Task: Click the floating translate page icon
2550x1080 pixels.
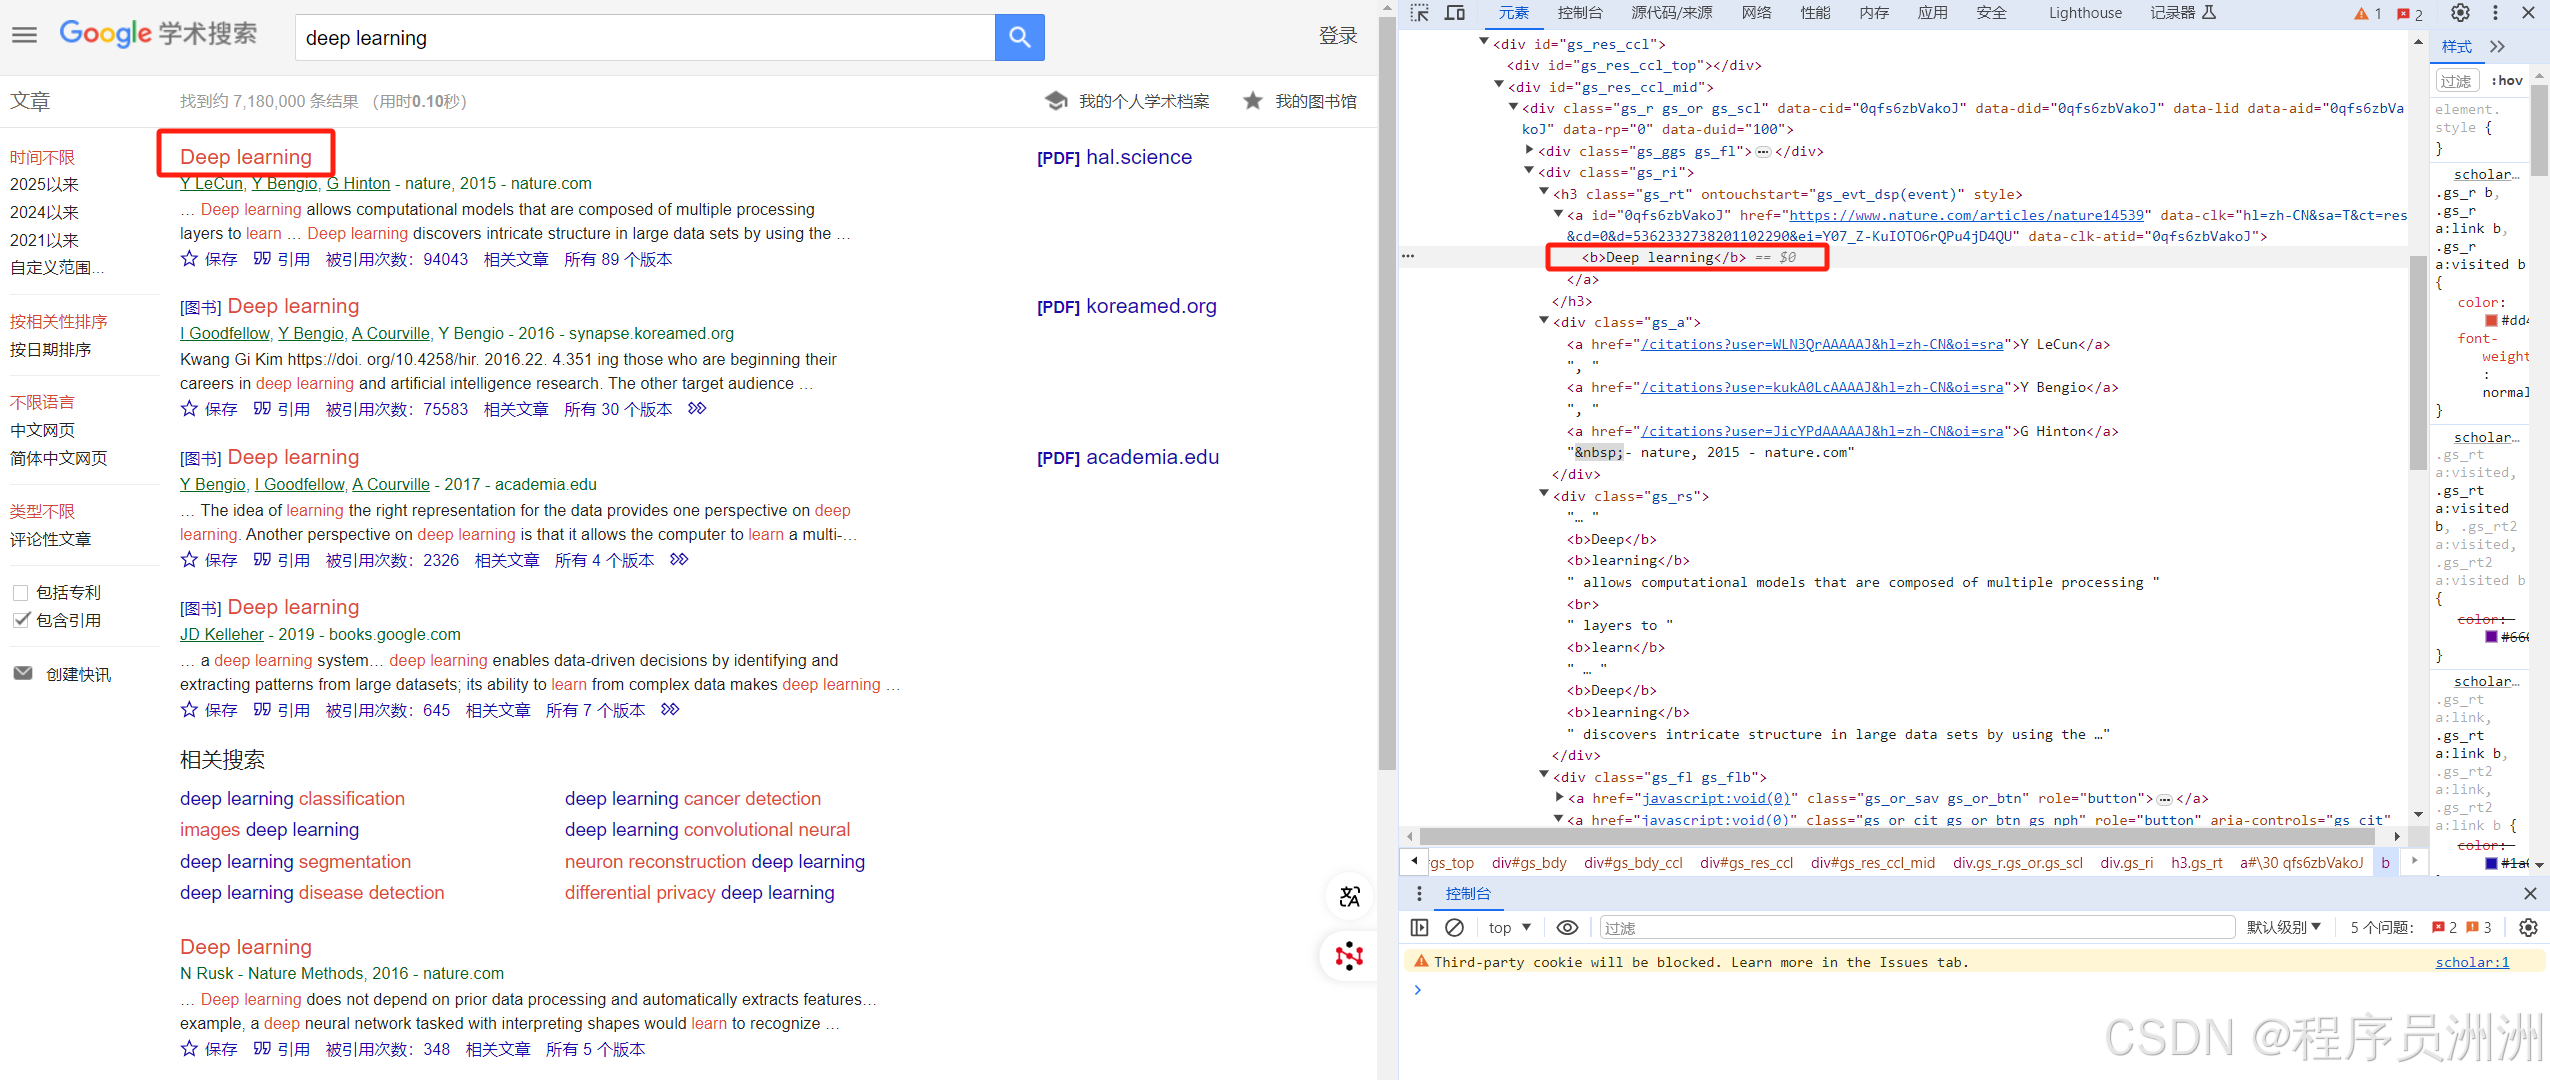Action: click(1349, 896)
